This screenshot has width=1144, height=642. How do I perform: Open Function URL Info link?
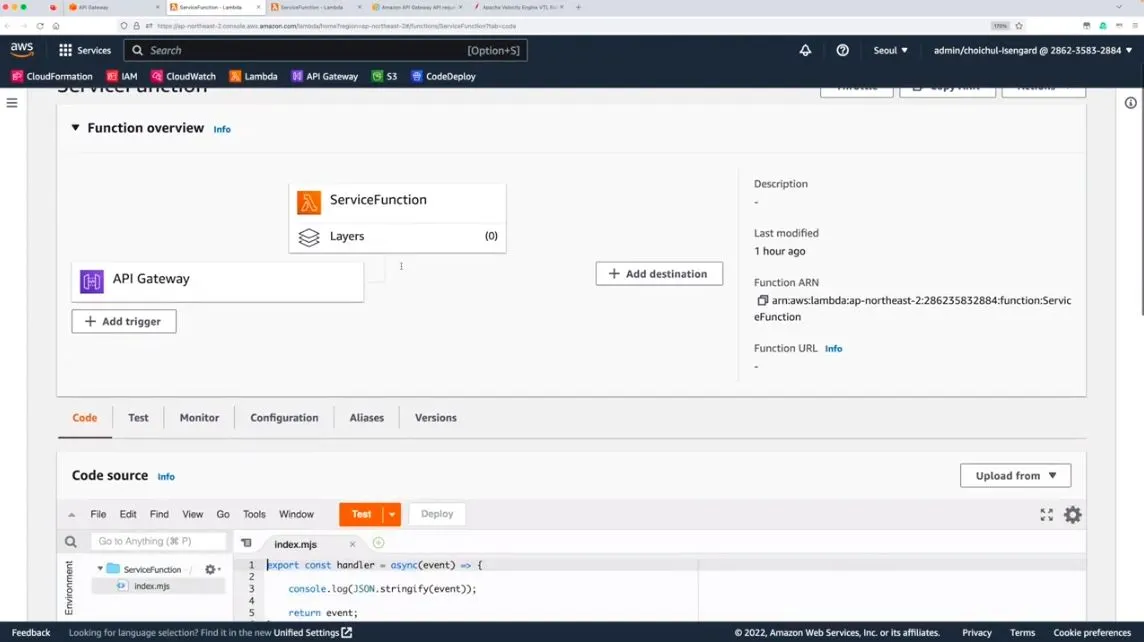tap(833, 349)
